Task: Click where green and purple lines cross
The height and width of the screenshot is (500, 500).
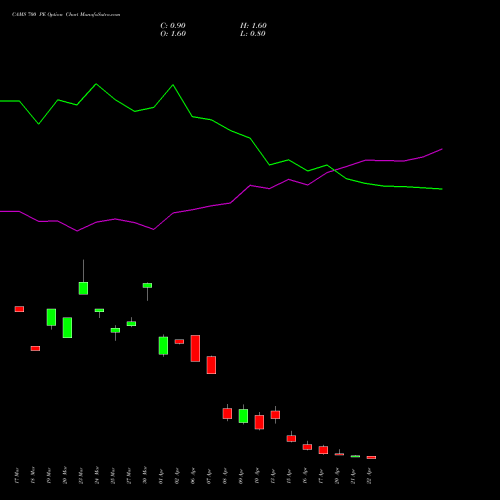Action: point(334,170)
